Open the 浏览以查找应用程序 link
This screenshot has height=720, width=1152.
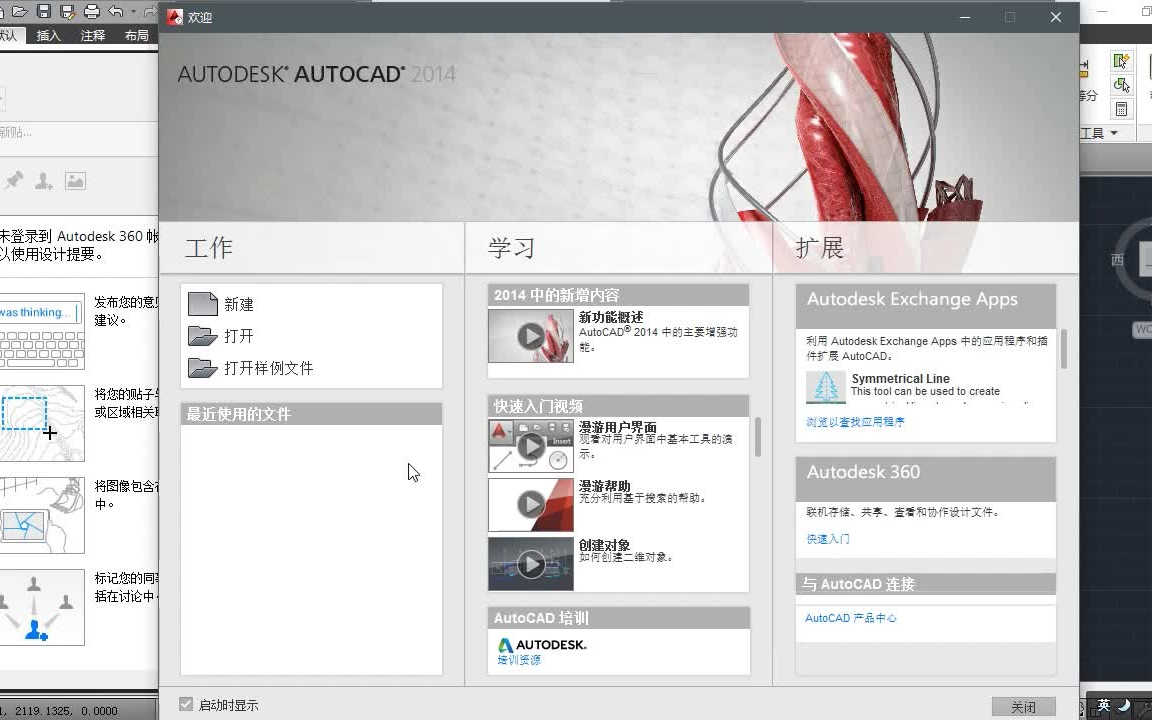tap(856, 422)
